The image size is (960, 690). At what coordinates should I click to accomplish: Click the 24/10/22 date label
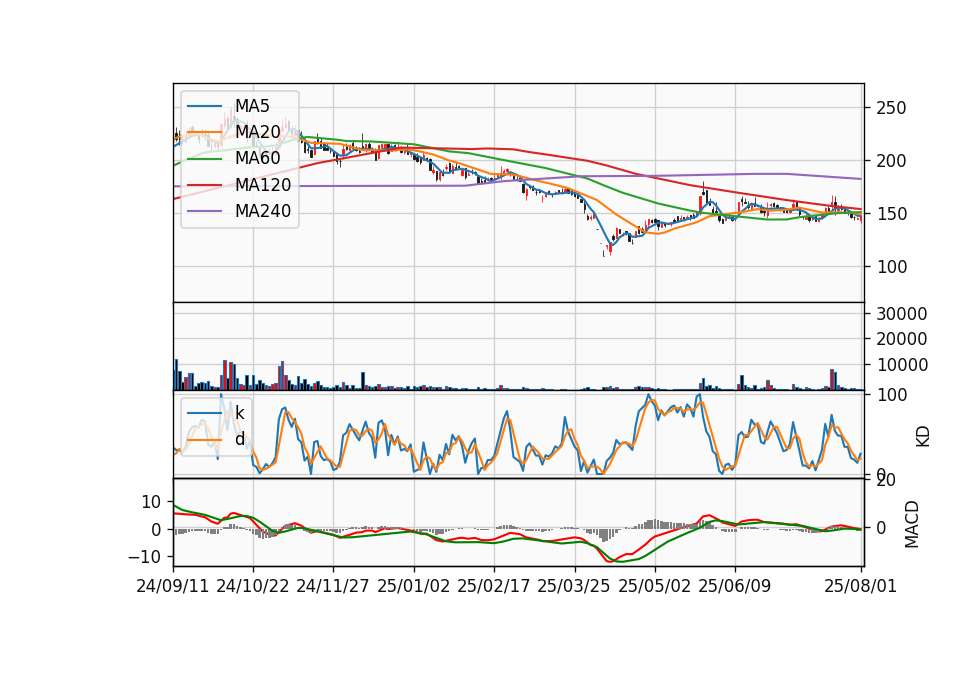(253, 586)
